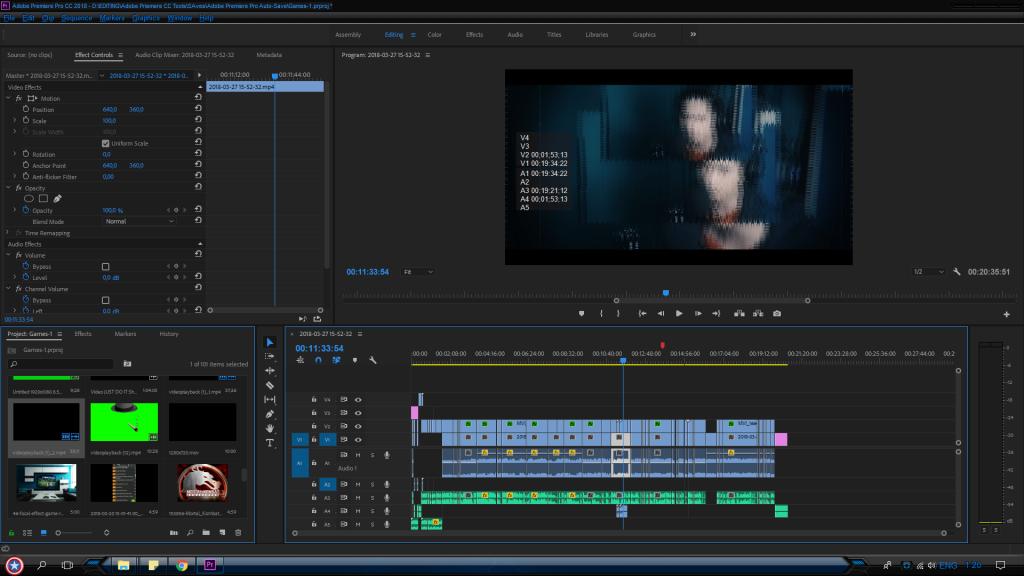Viewport: 1024px width, 576px height.
Task: Create a 4-point rectangle mask for Opacity
Action: click(x=43, y=199)
